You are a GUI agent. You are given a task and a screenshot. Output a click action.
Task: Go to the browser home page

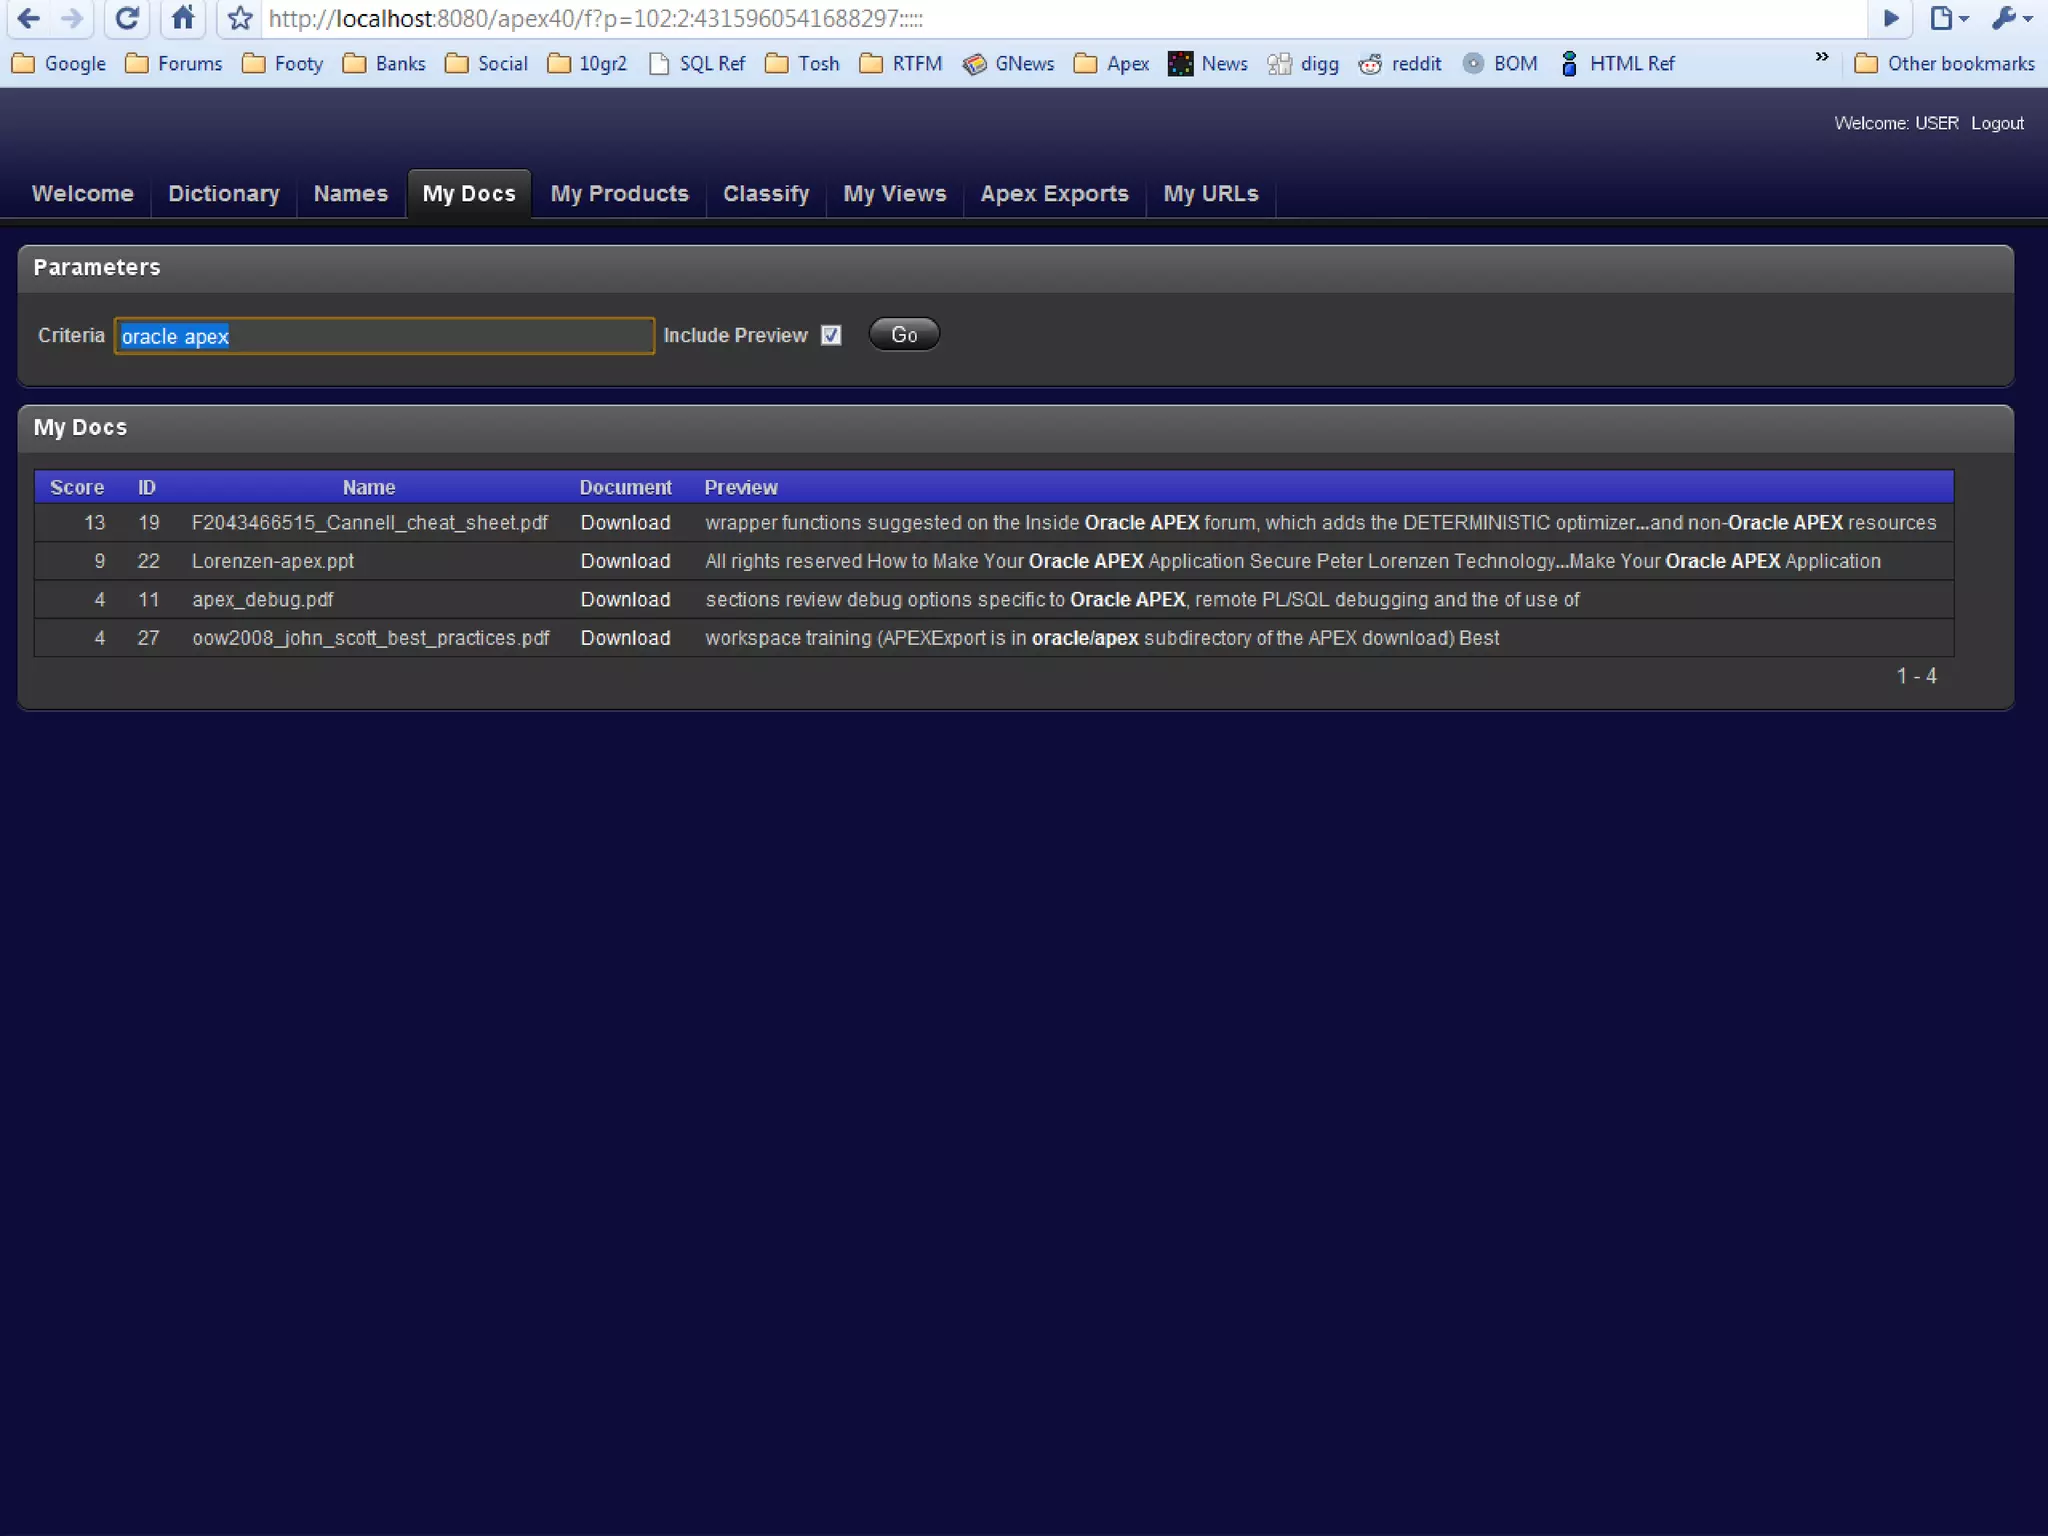(183, 18)
